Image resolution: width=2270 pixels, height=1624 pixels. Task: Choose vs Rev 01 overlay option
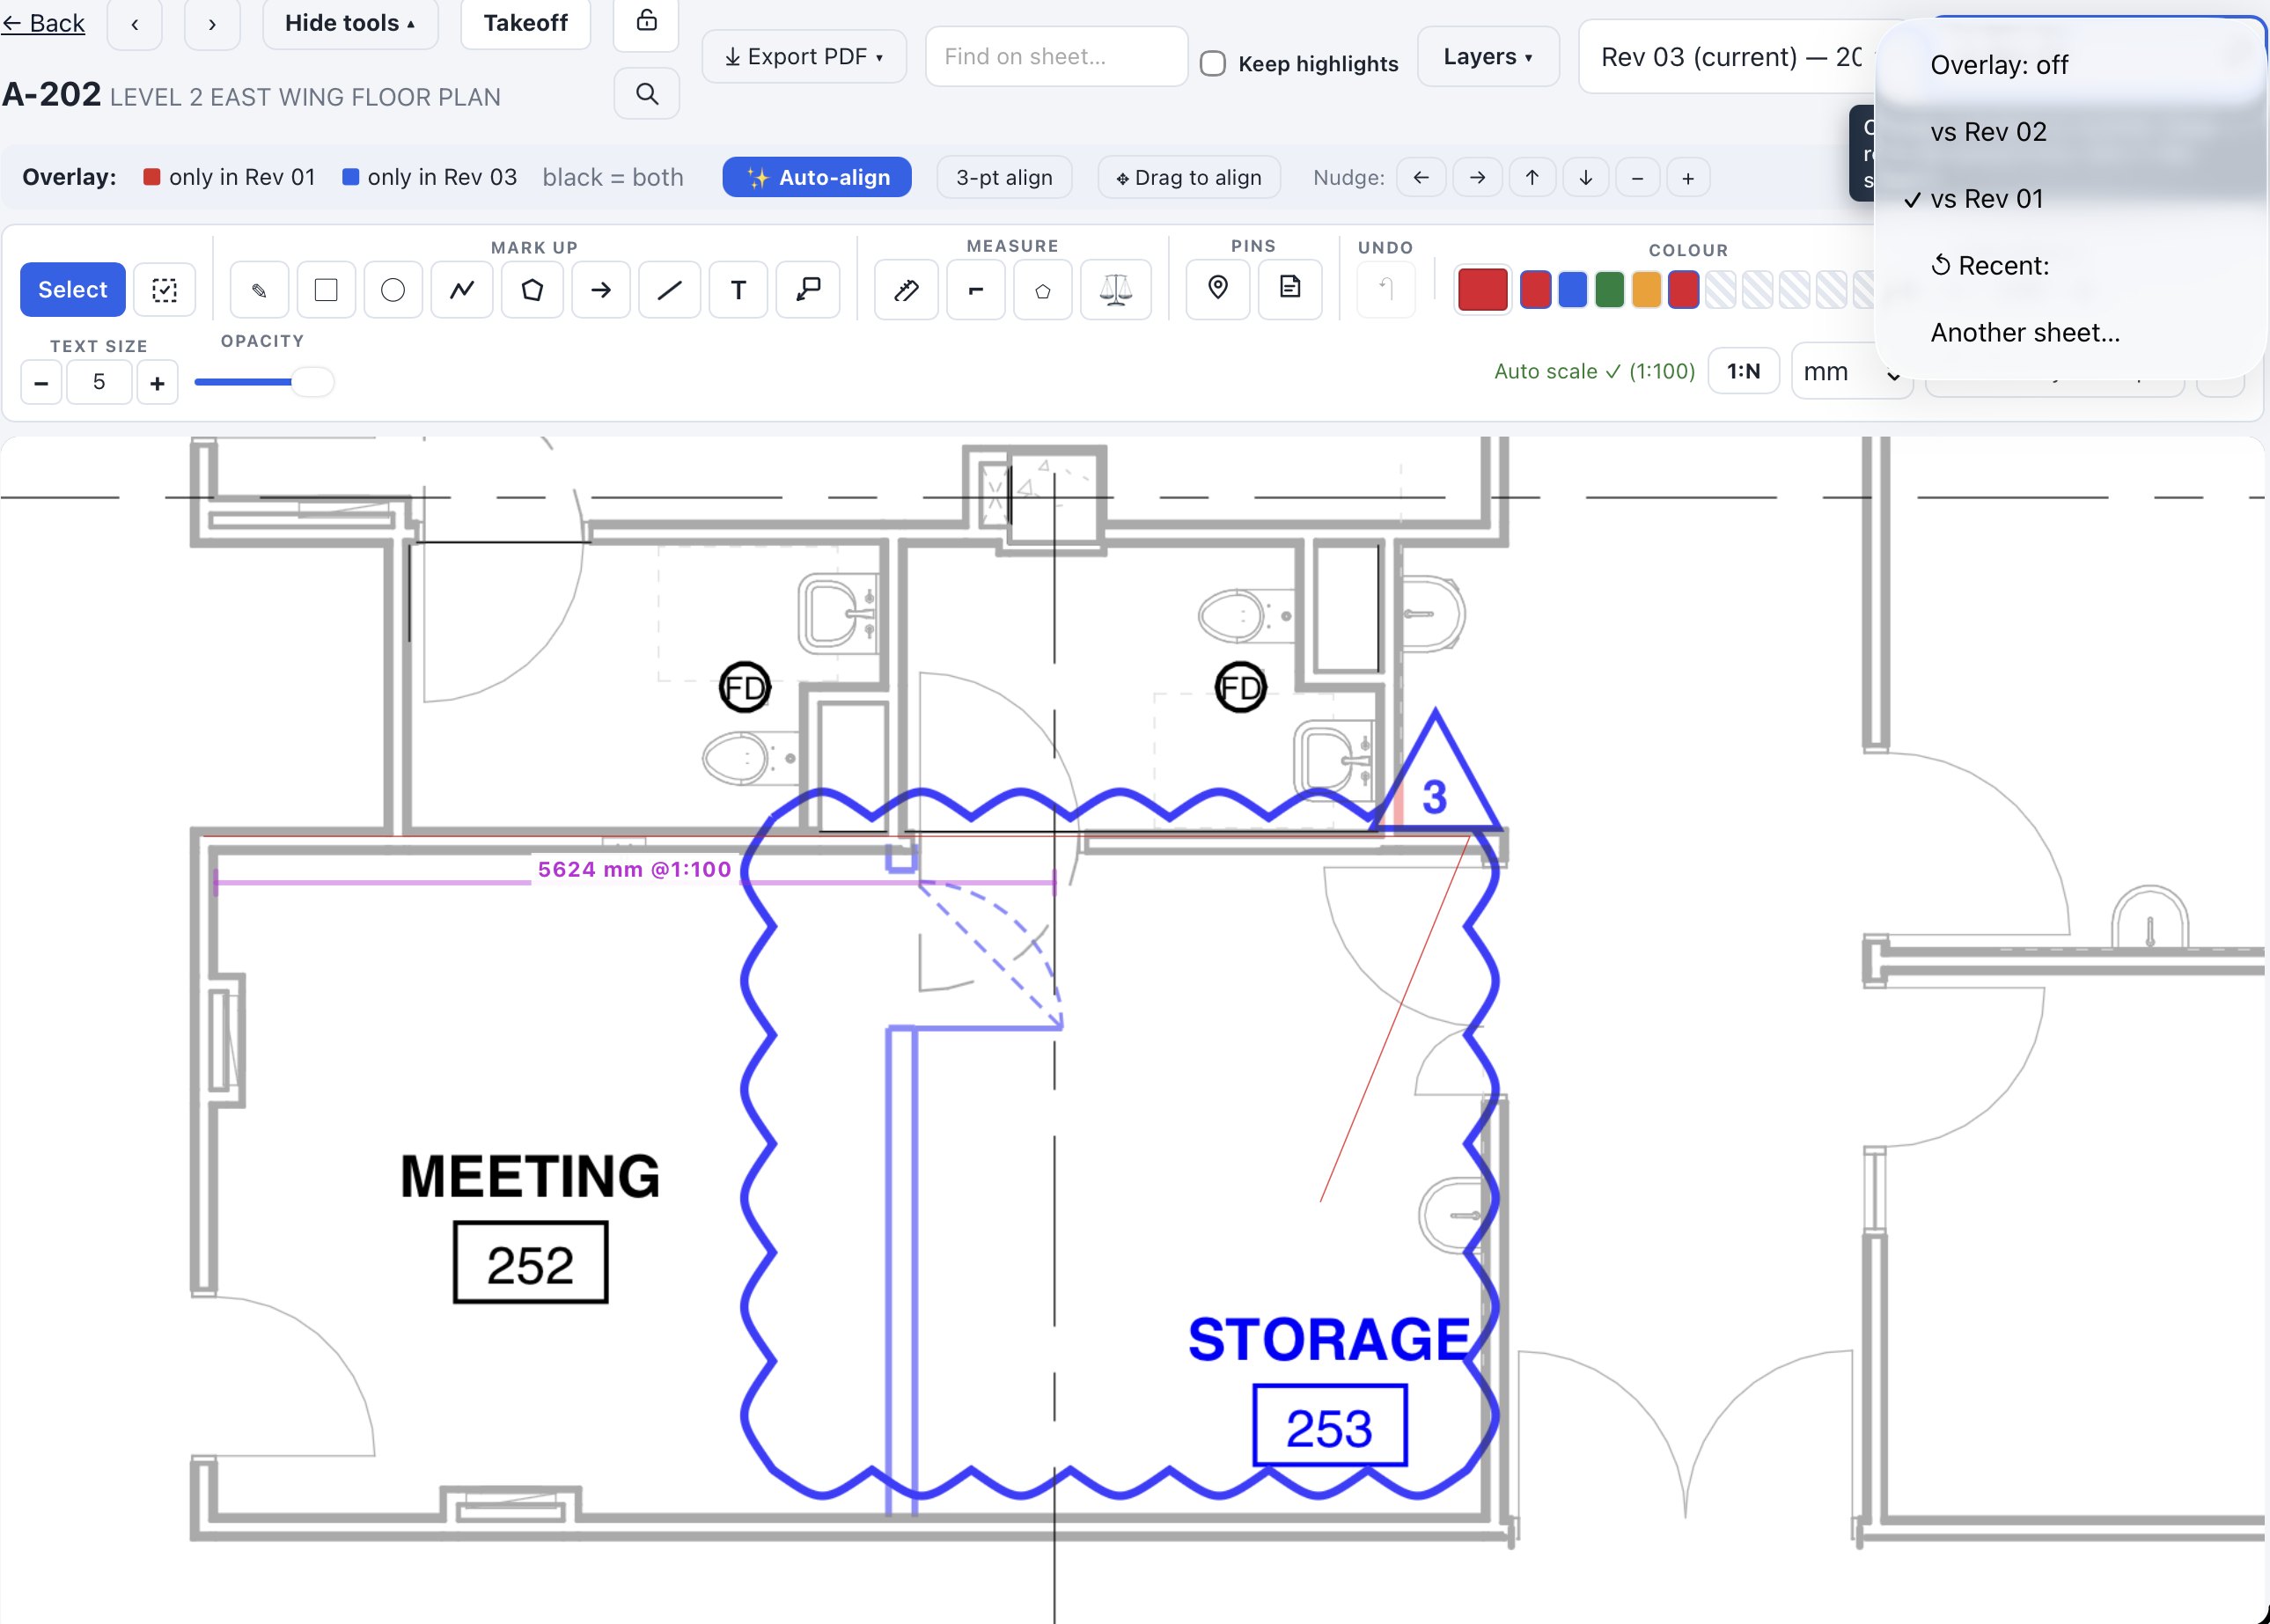[2070, 199]
